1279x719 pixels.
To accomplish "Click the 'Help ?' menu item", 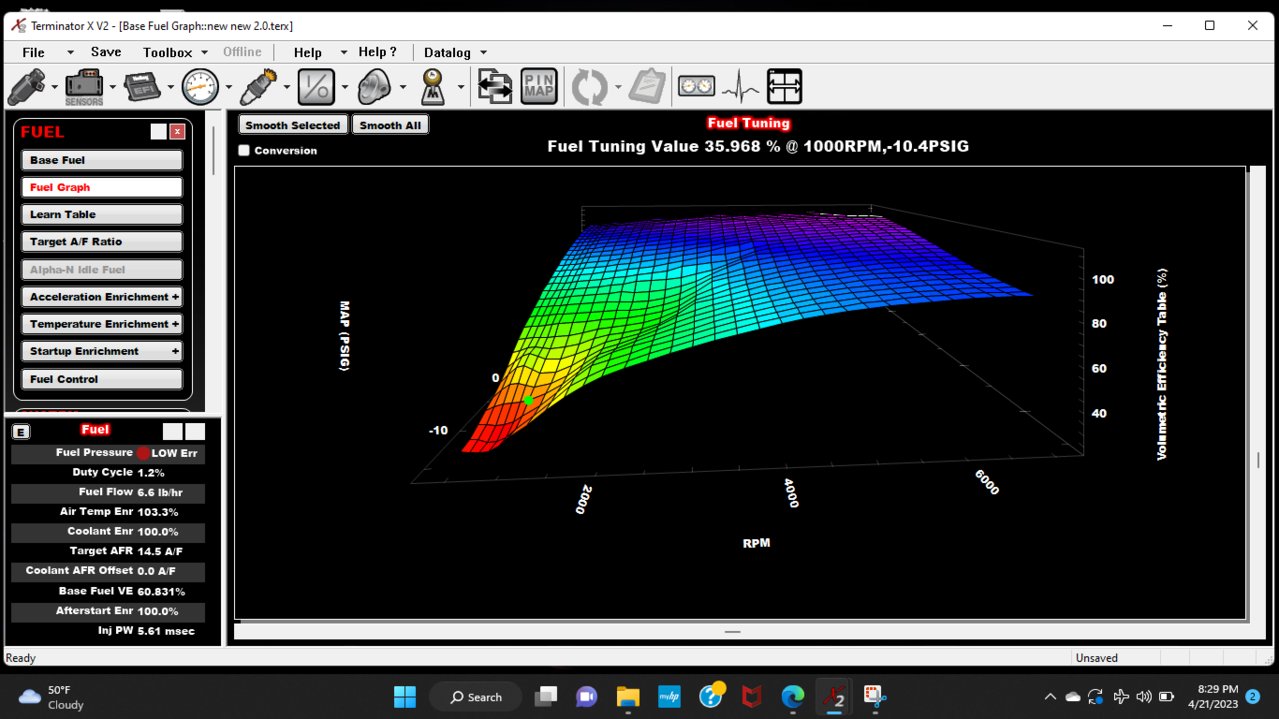I will click(378, 52).
